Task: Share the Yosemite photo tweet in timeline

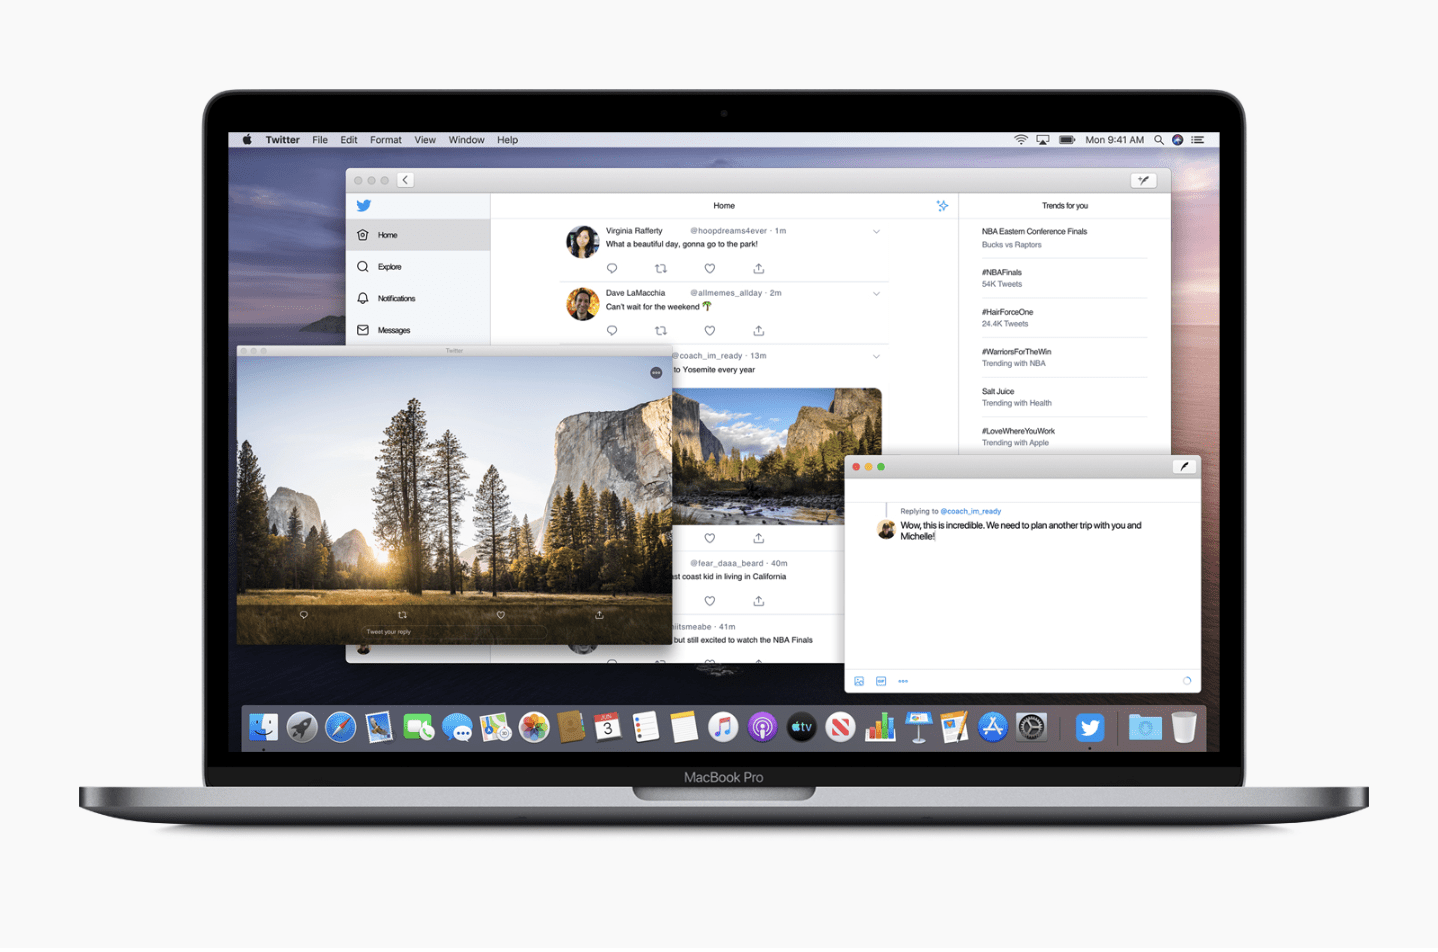Action: 758,538
